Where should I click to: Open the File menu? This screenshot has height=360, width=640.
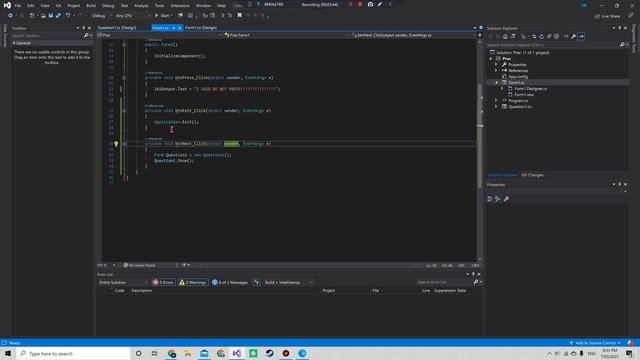coord(18,6)
